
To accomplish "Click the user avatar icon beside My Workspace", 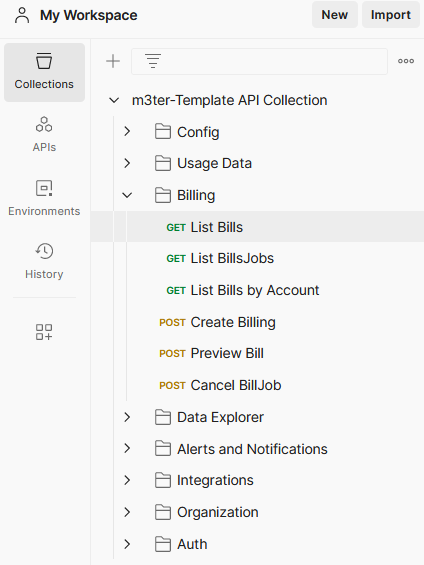I will 22,15.
